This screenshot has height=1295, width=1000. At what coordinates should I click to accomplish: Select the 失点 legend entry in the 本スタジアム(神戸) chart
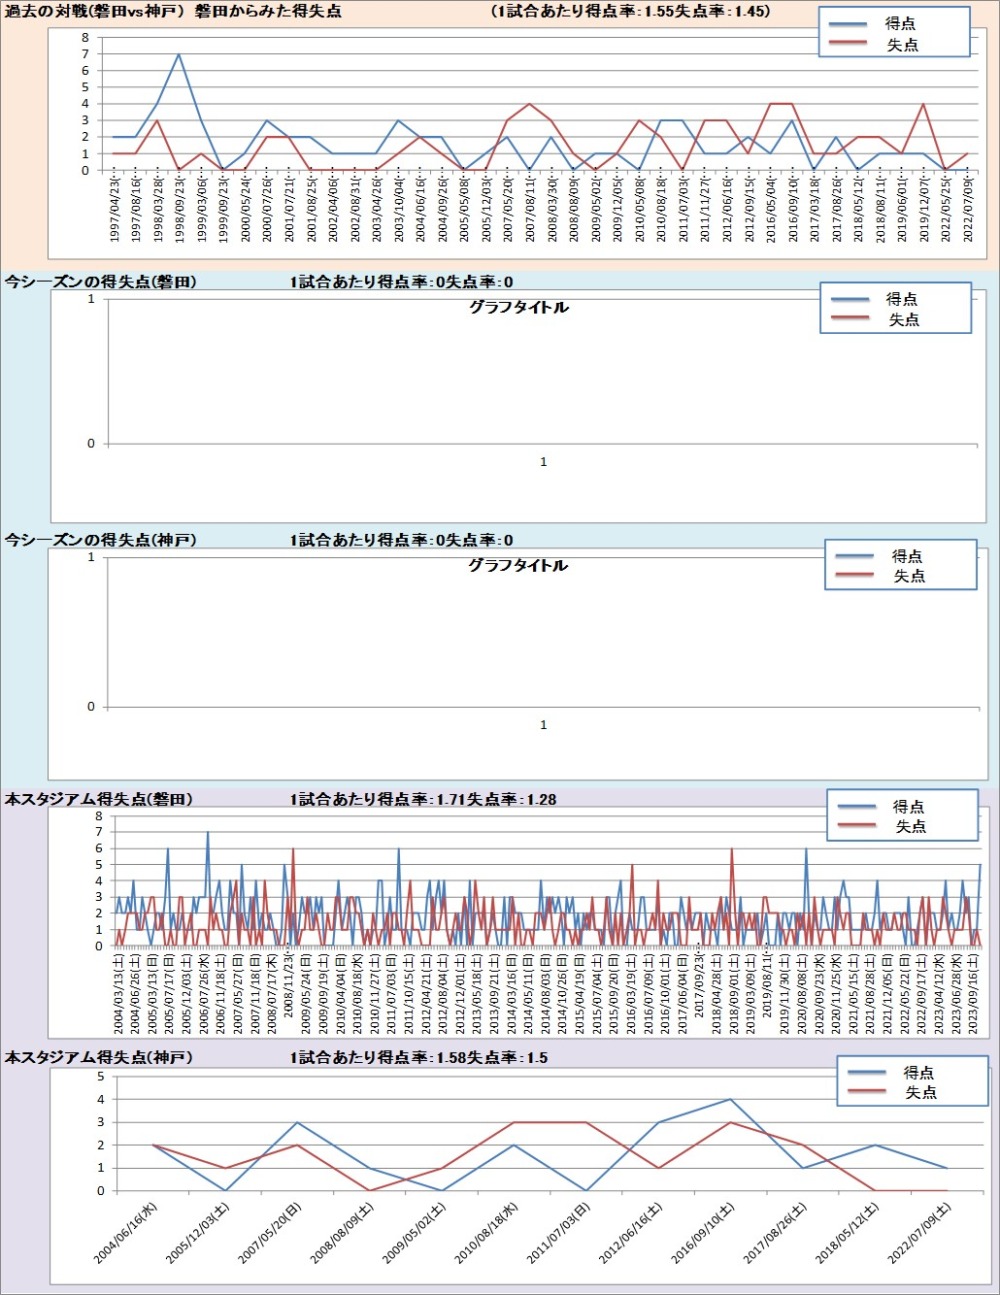click(x=920, y=1092)
